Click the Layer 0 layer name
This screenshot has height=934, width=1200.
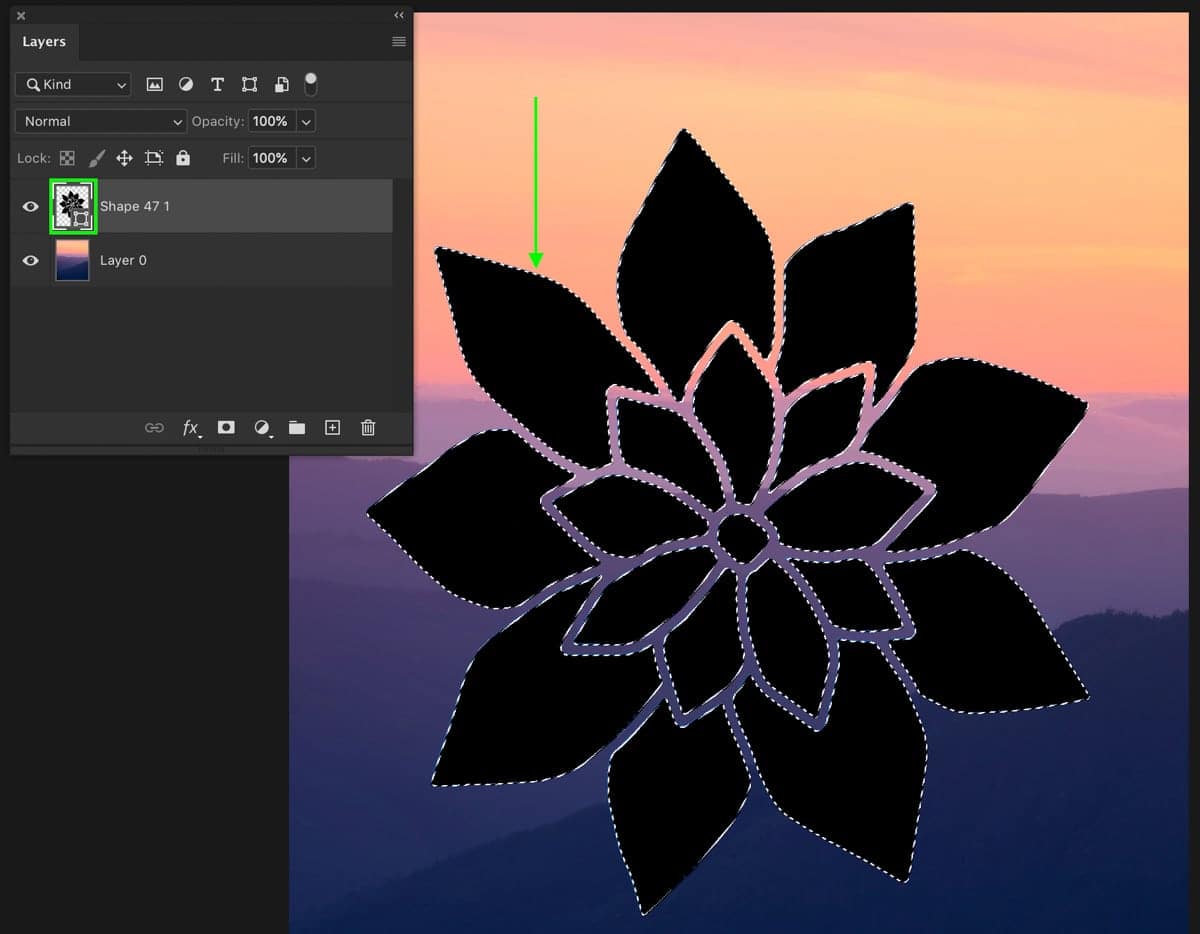coord(123,260)
